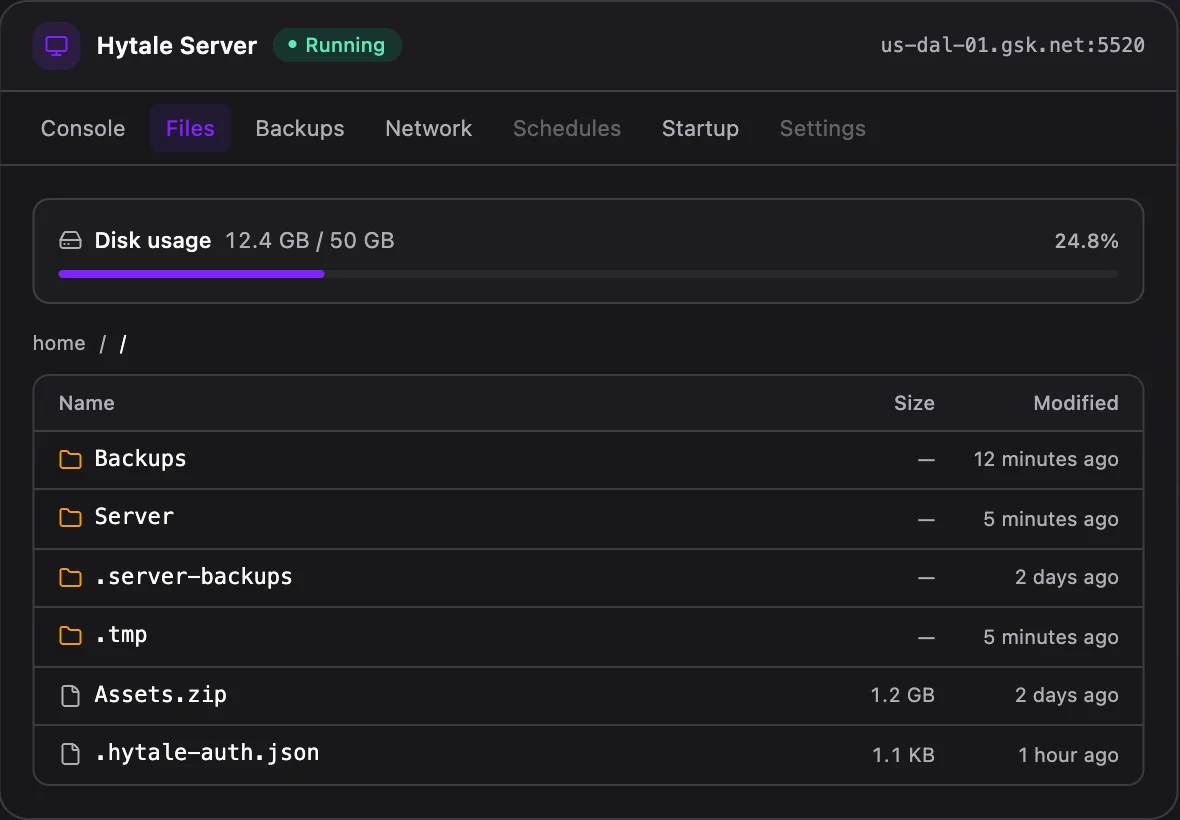Image resolution: width=1180 pixels, height=820 pixels.
Task: Switch to the Console tab
Action: point(83,129)
